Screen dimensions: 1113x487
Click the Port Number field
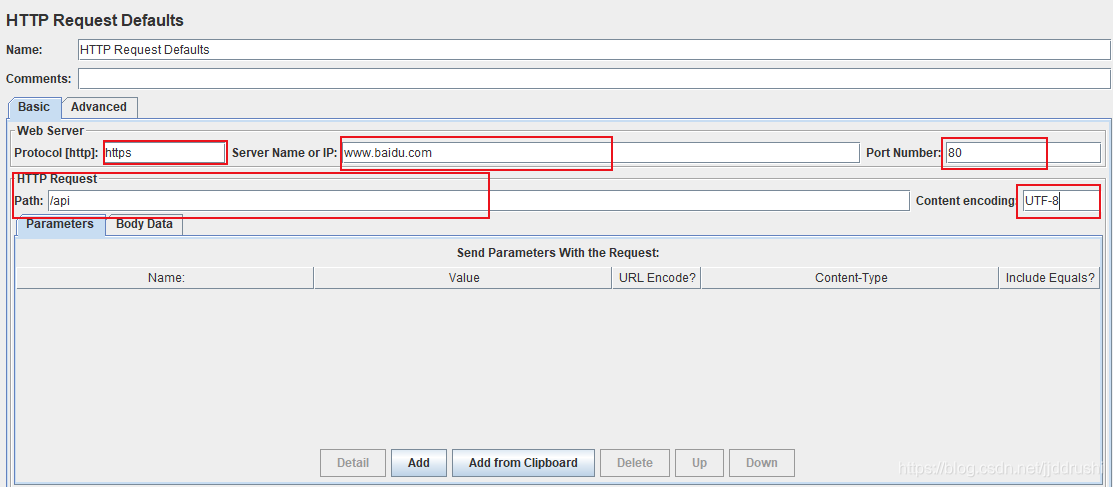click(x=1022, y=153)
